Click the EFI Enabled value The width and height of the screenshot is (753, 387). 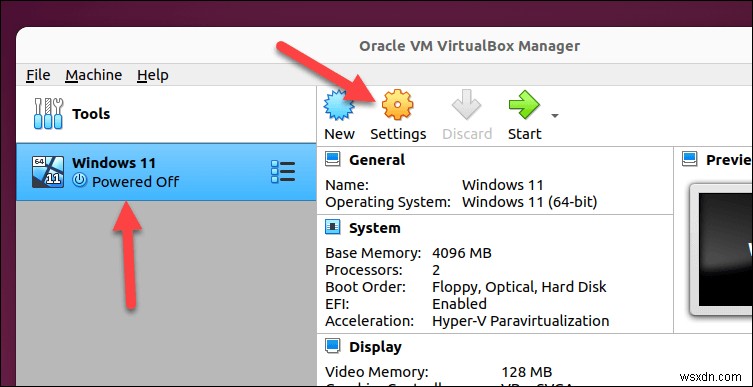(x=459, y=303)
